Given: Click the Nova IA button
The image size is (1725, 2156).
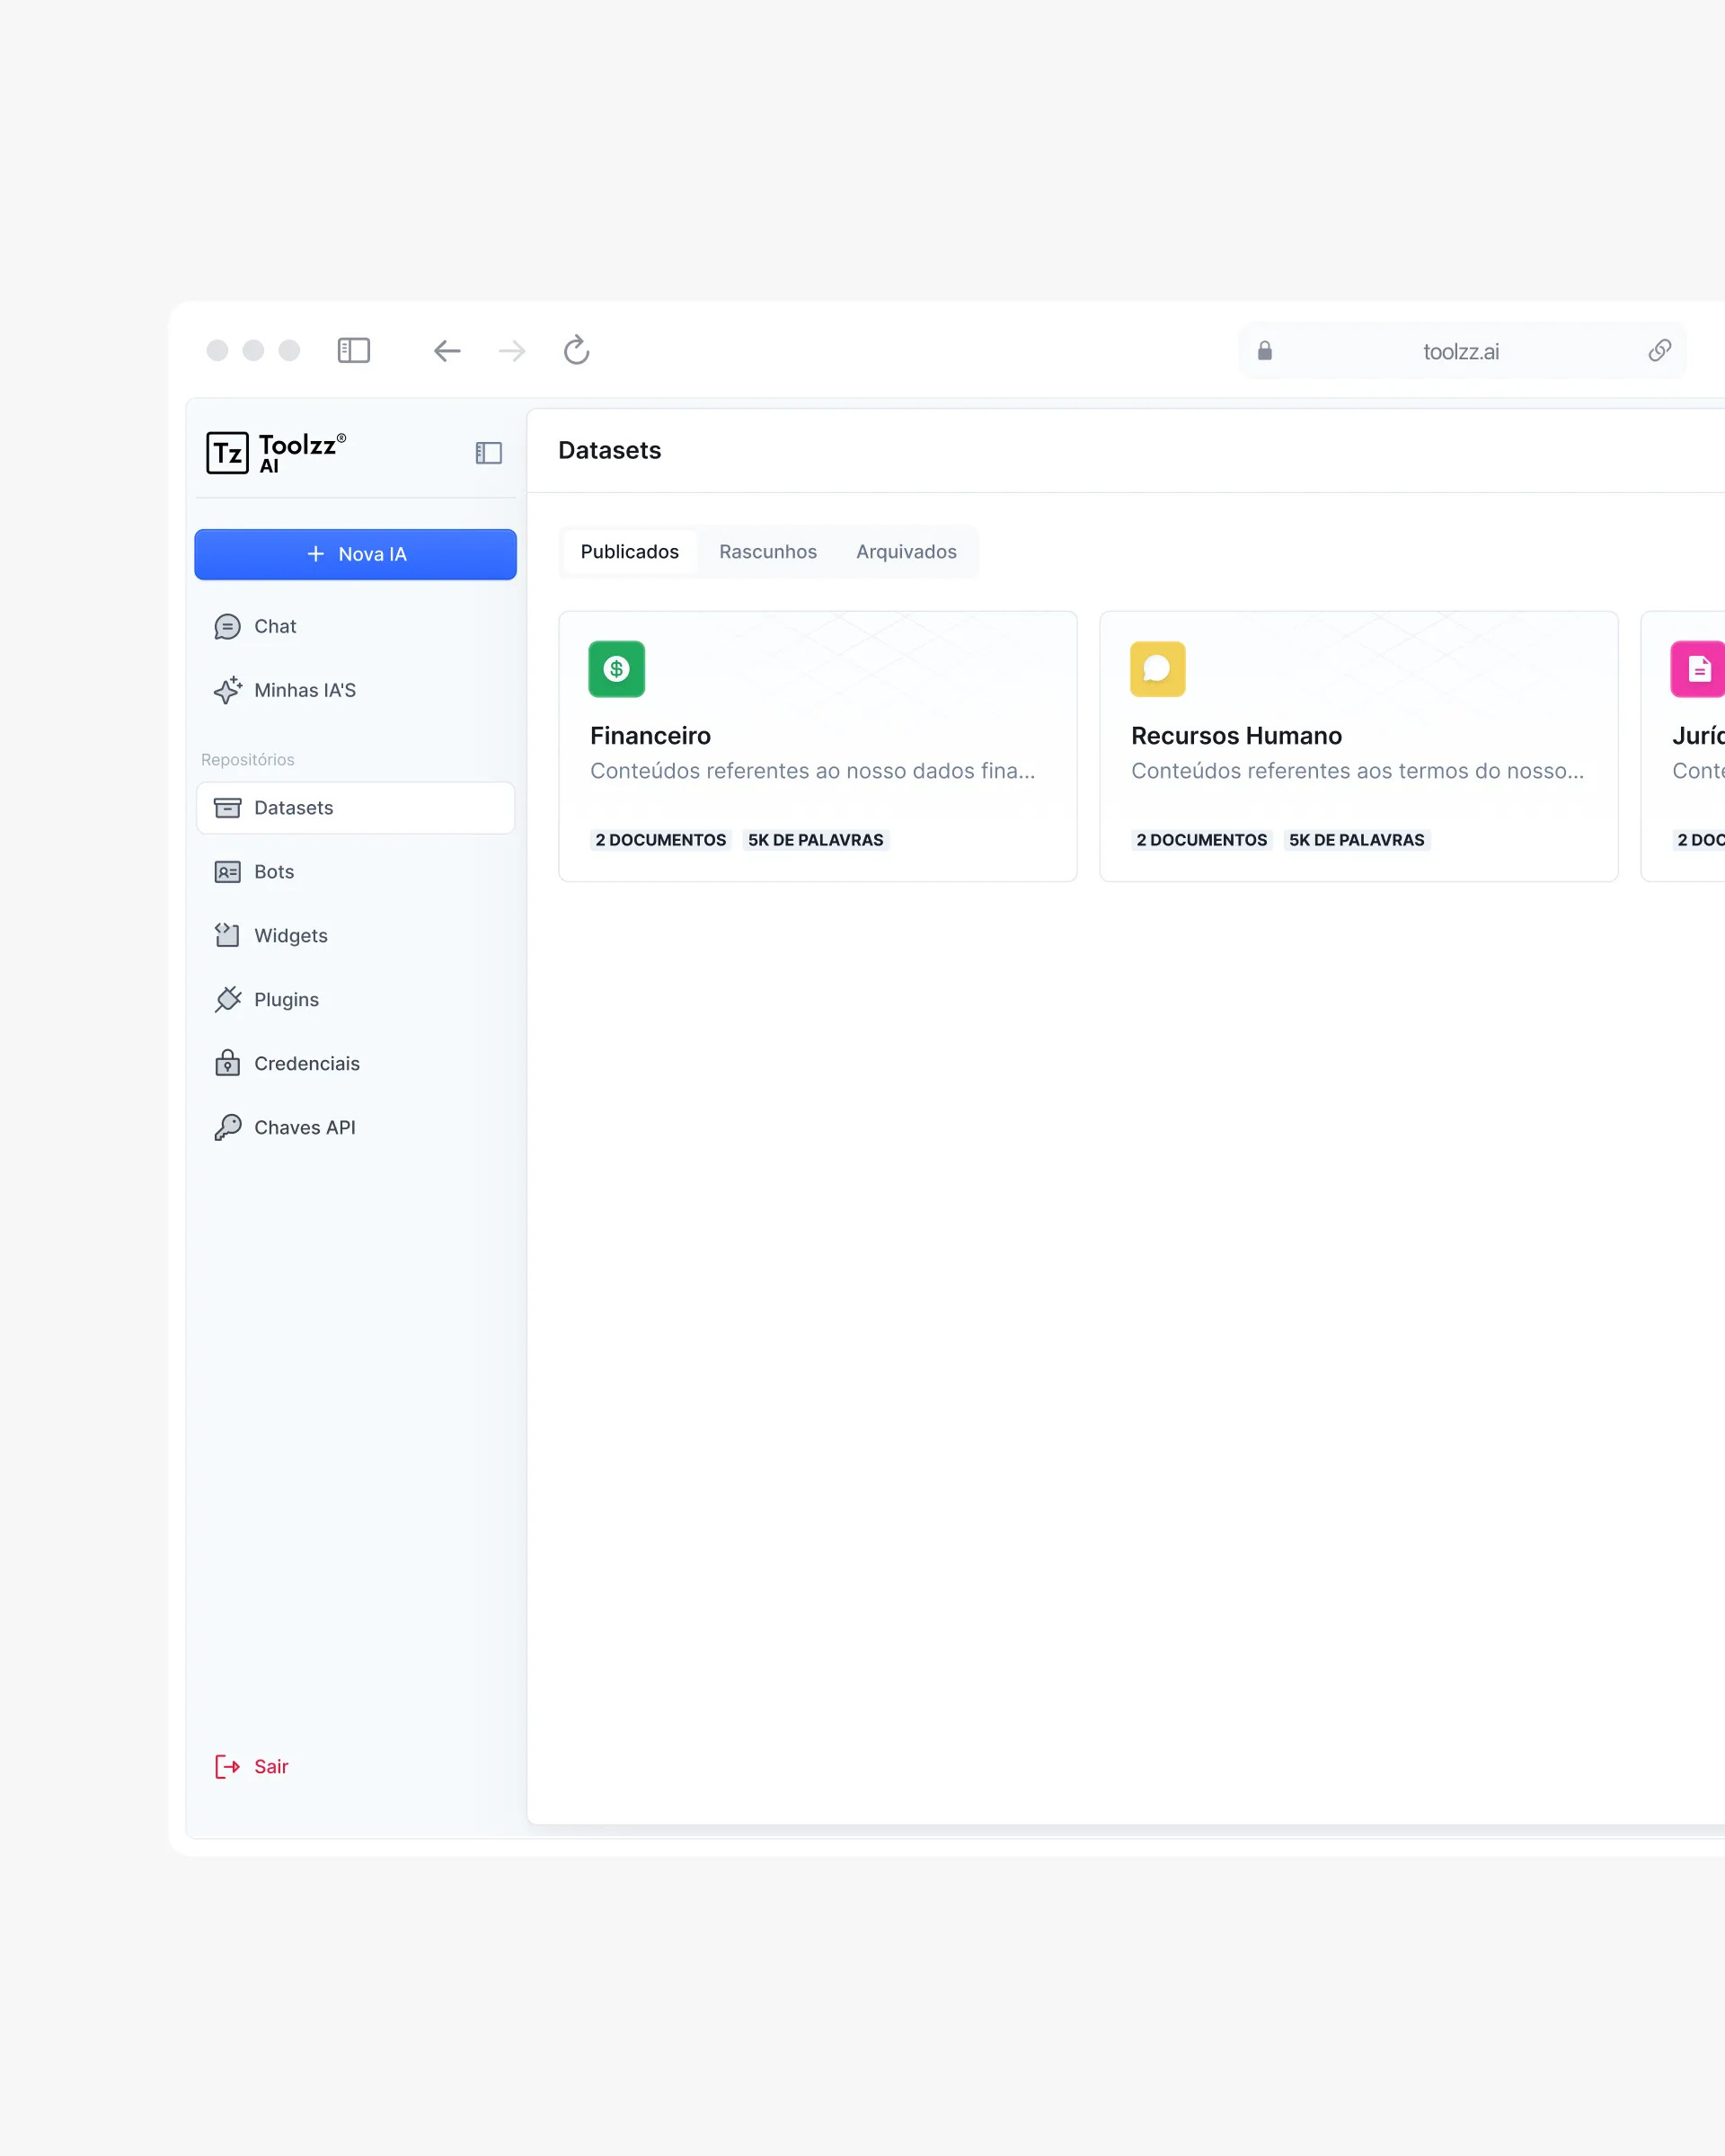Looking at the screenshot, I should coord(355,554).
